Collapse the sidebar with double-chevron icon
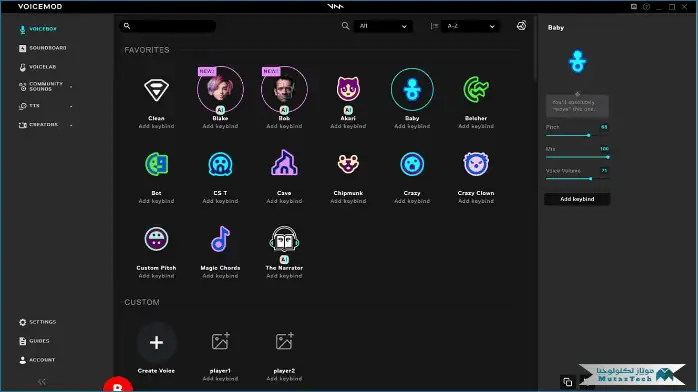The height and width of the screenshot is (392, 698). click(x=42, y=382)
